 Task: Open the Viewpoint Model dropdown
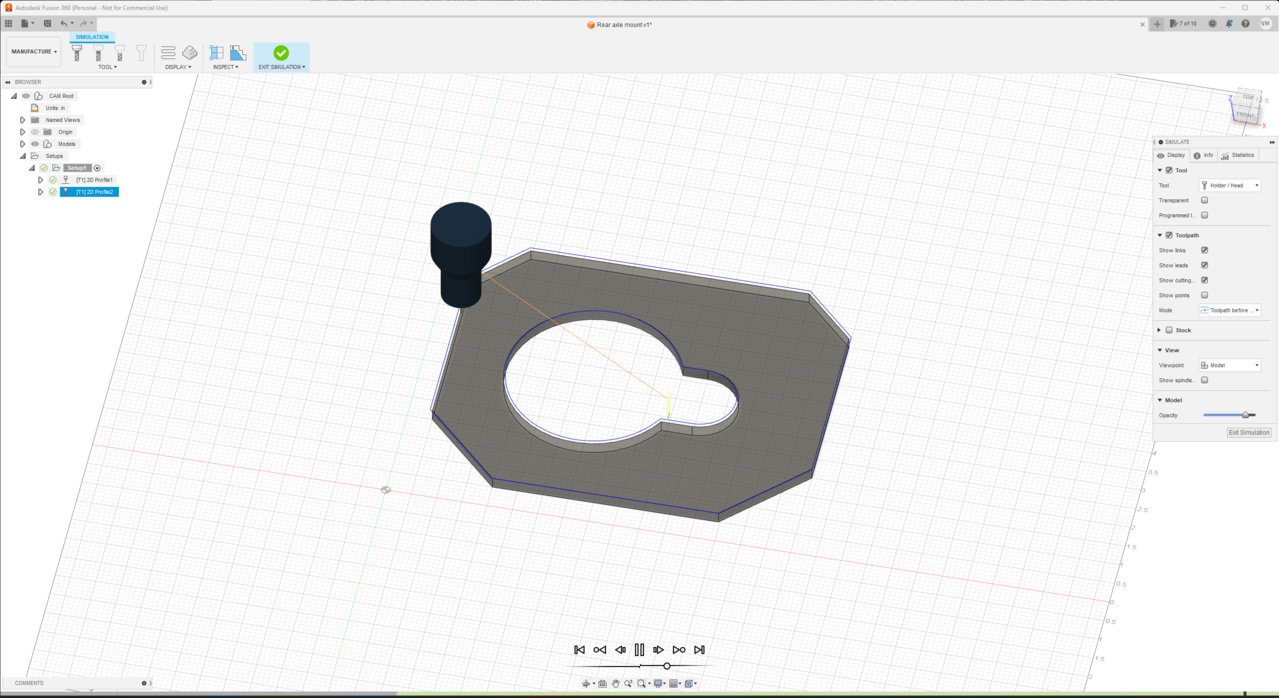1230,365
